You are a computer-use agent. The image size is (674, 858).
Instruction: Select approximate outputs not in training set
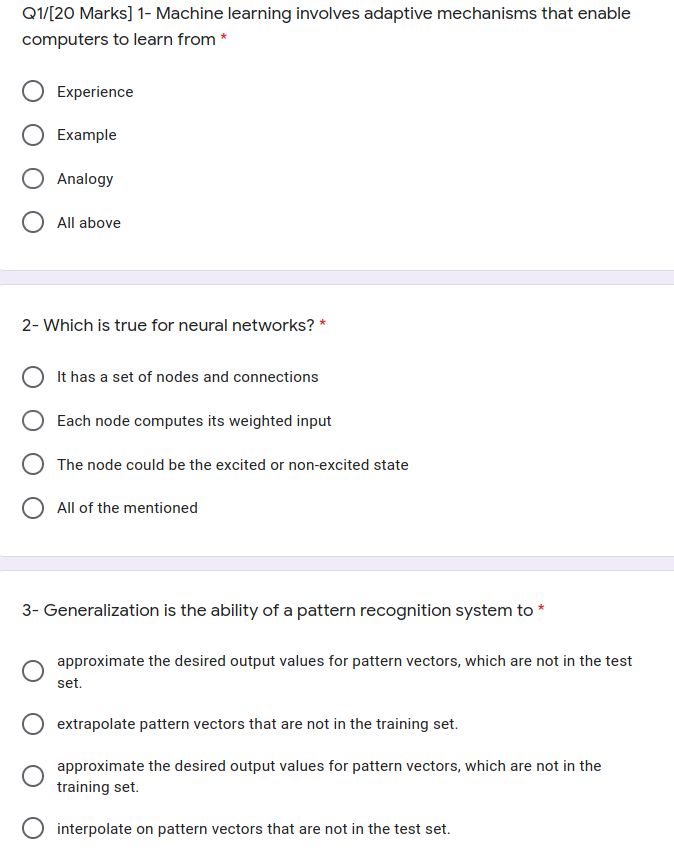pyautogui.click(x=33, y=776)
